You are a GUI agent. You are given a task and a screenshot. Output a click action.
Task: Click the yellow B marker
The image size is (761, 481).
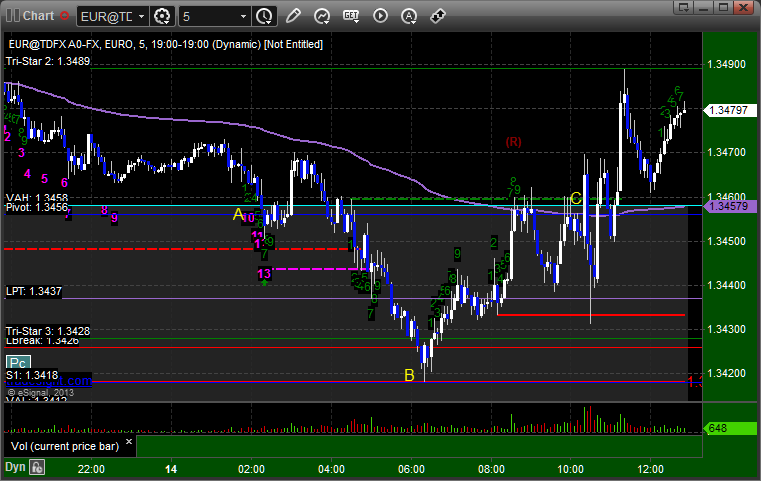point(410,375)
